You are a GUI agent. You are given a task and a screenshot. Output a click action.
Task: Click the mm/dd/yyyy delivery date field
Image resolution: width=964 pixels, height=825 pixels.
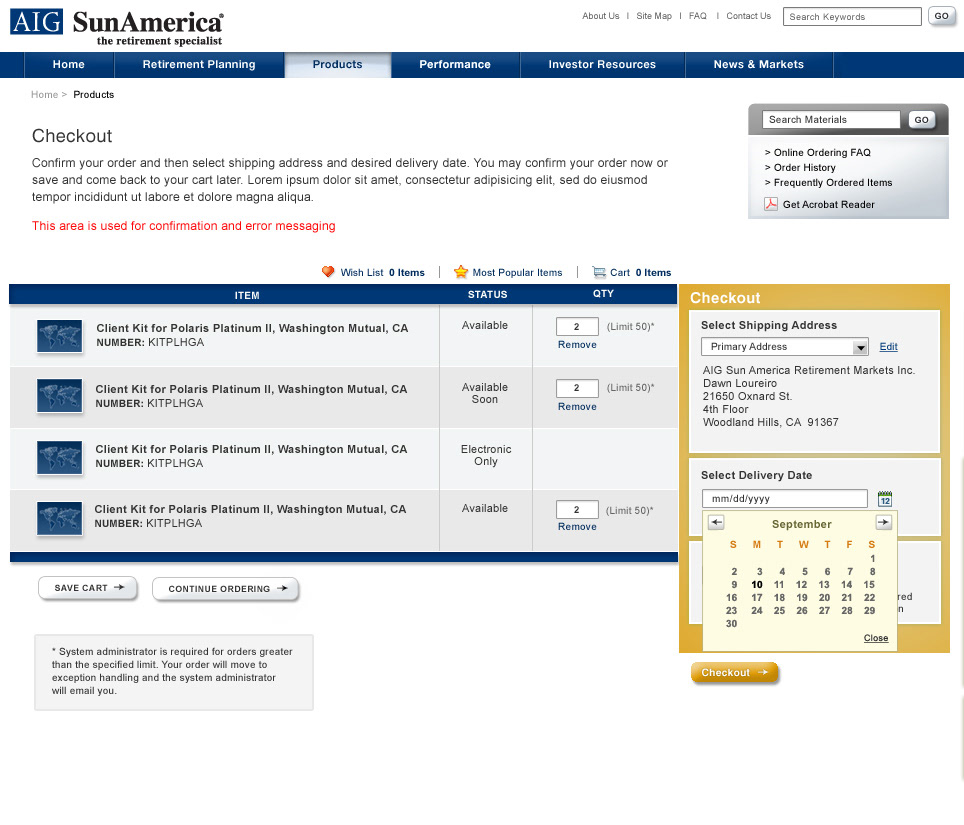point(784,499)
